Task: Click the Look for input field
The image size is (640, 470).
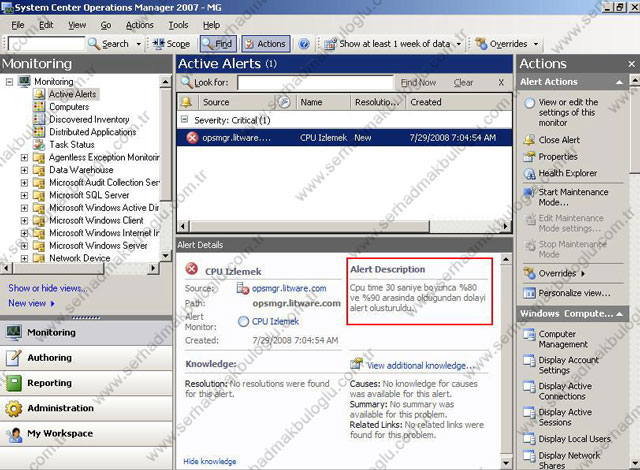Action: pos(315,82)
